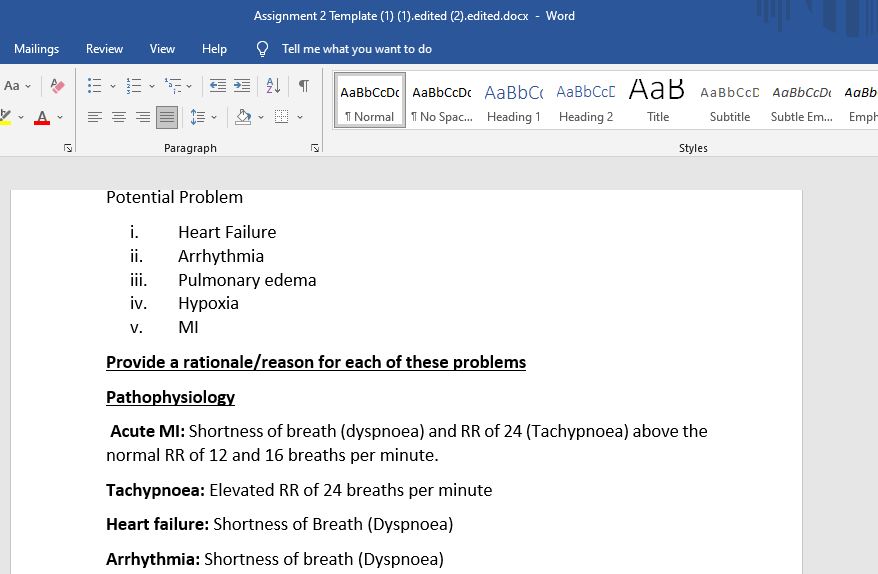878x574 pixels.
Task: Open multilevel list dropdown arrow
Action: [189, 86]
